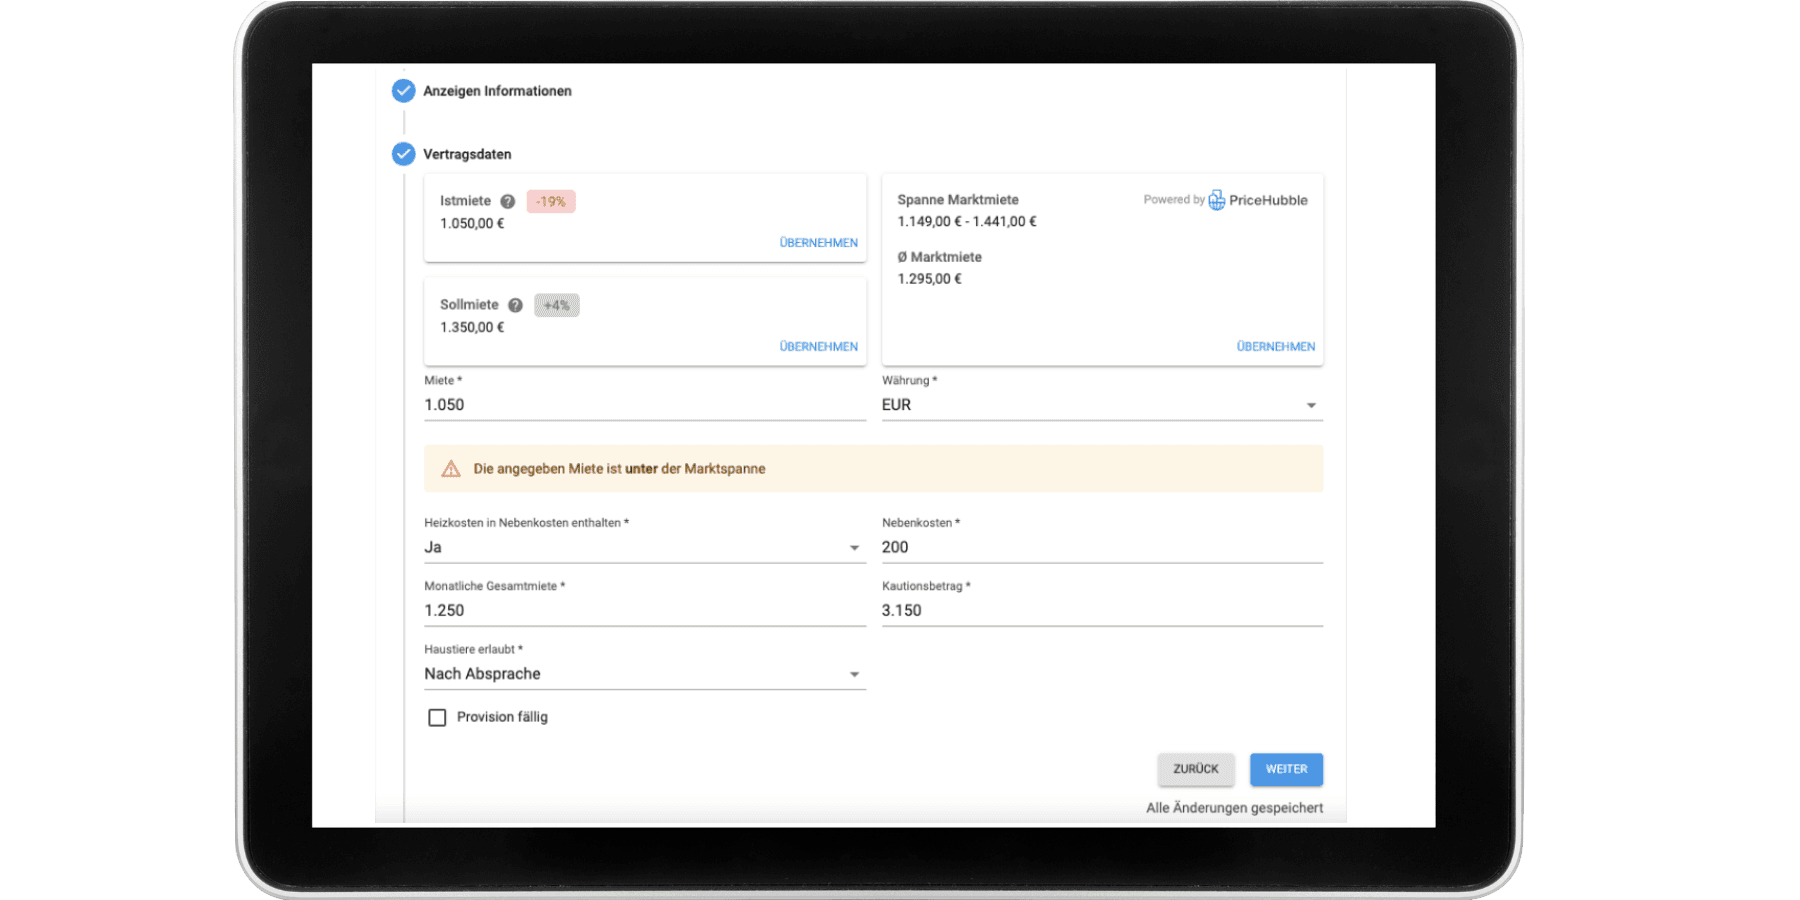Open the Haustiere erlaubt dropdown
The width and height of the screenshot is (1800, 900).
(645, 674)
